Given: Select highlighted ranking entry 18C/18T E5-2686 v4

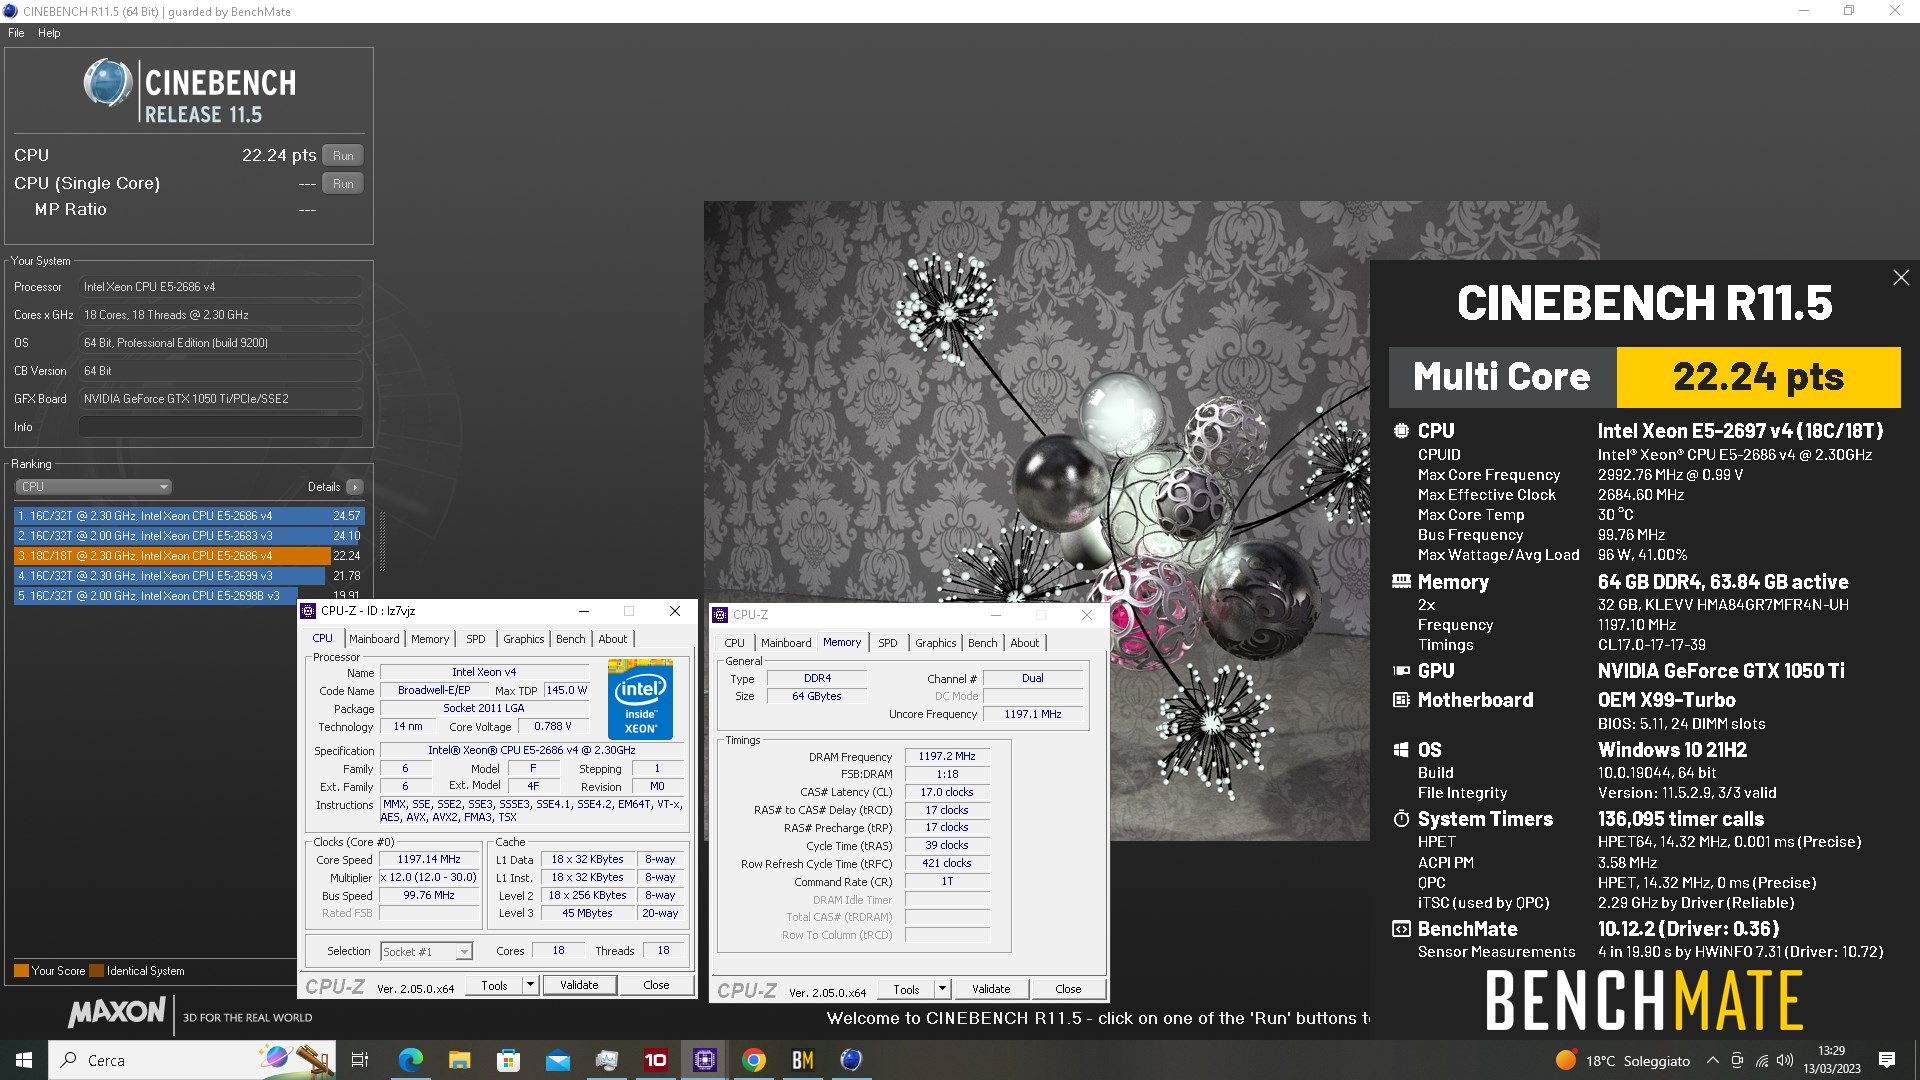Looking at the screenshot, I should (x=189, y=556).
